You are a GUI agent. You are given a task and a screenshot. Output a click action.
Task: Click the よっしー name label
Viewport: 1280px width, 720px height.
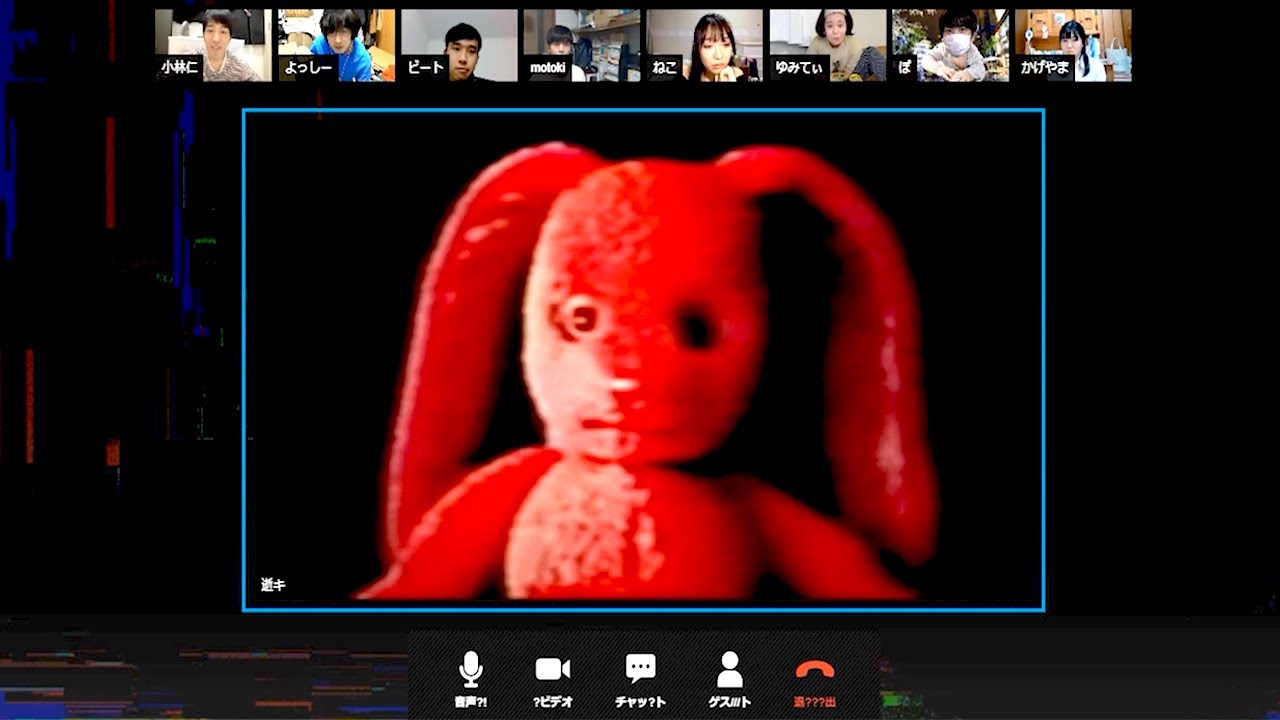coord(308,68)
